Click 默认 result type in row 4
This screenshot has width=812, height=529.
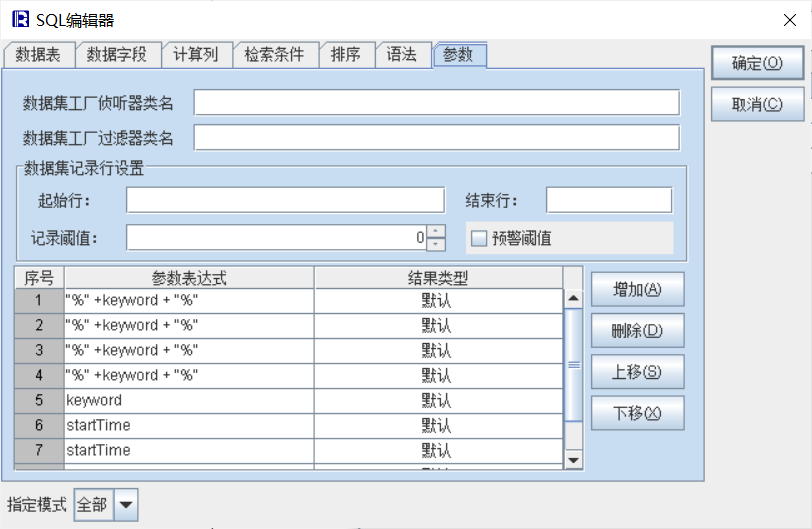(x=438, y=375)
